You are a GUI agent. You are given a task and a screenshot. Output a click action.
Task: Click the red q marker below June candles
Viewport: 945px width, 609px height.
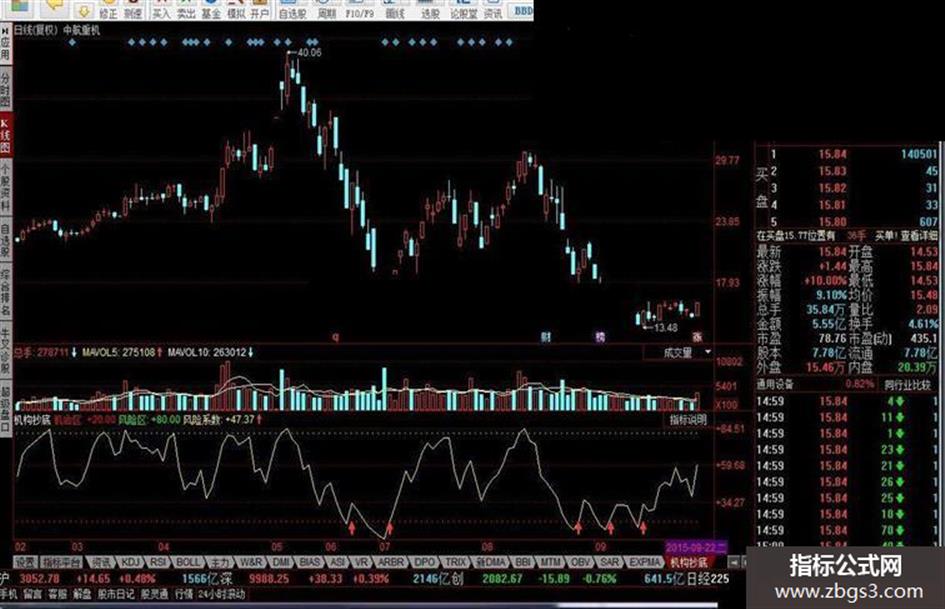tap(336, 337)
